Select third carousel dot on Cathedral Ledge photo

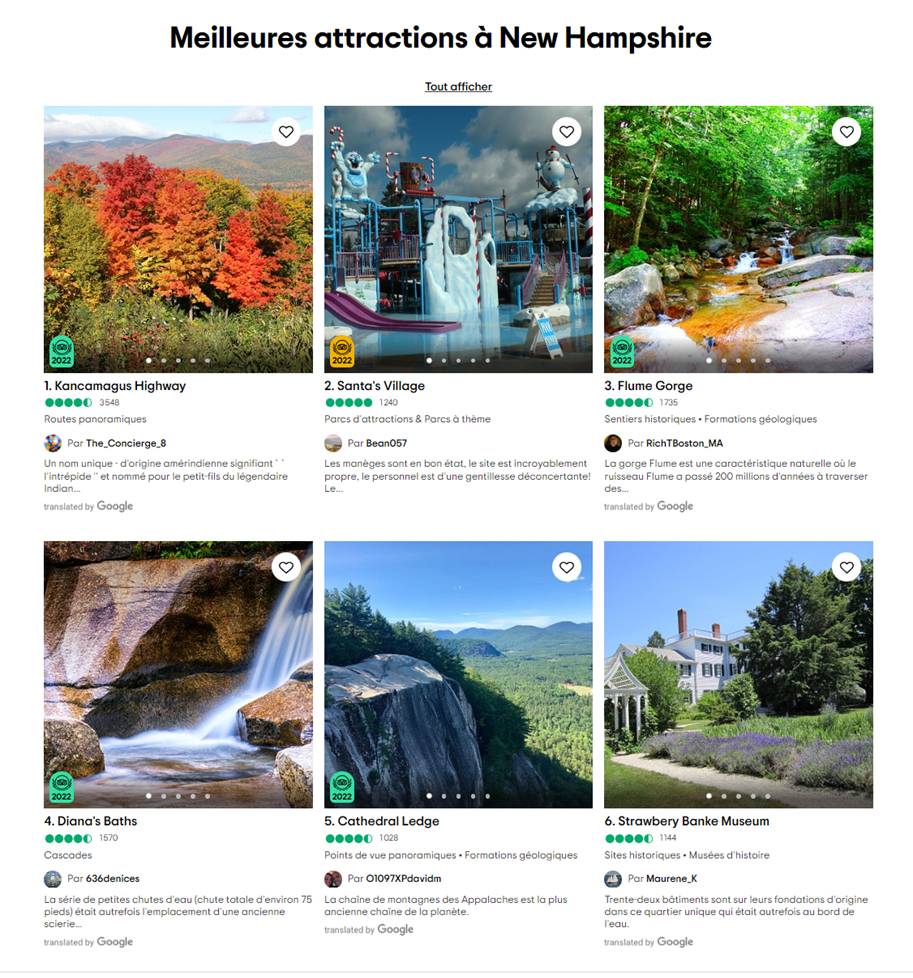(x=458, y=796)
